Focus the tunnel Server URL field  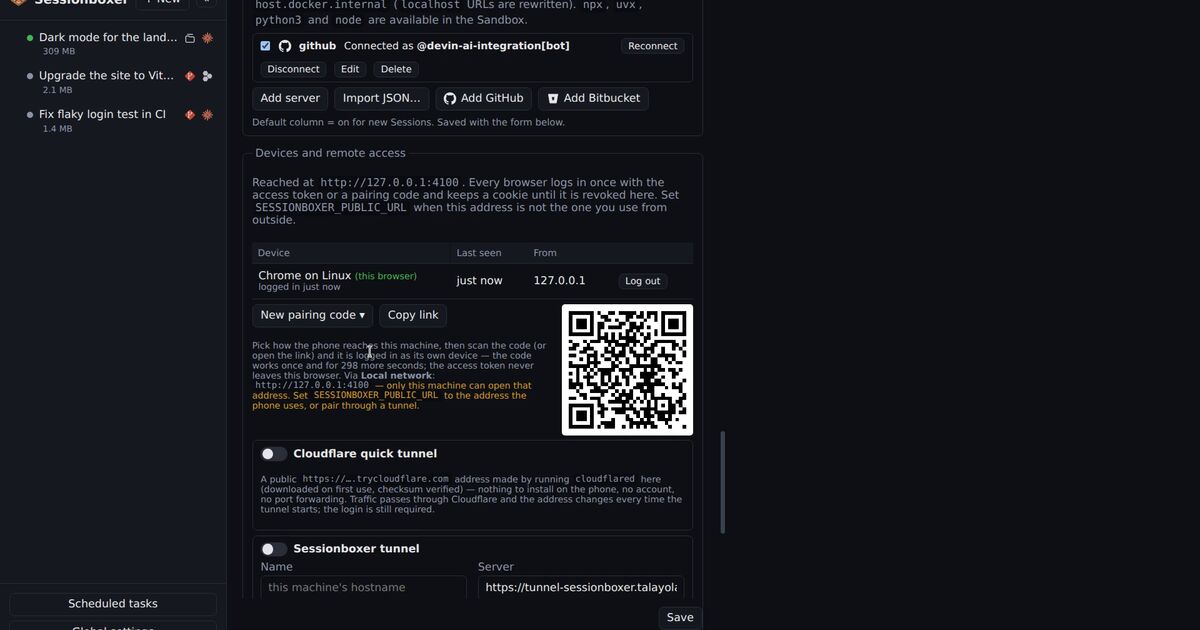click(581, 587)
